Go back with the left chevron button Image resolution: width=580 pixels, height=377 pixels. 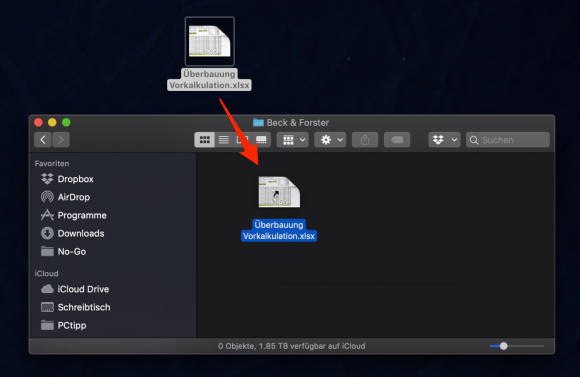click(x=43, y=140)
